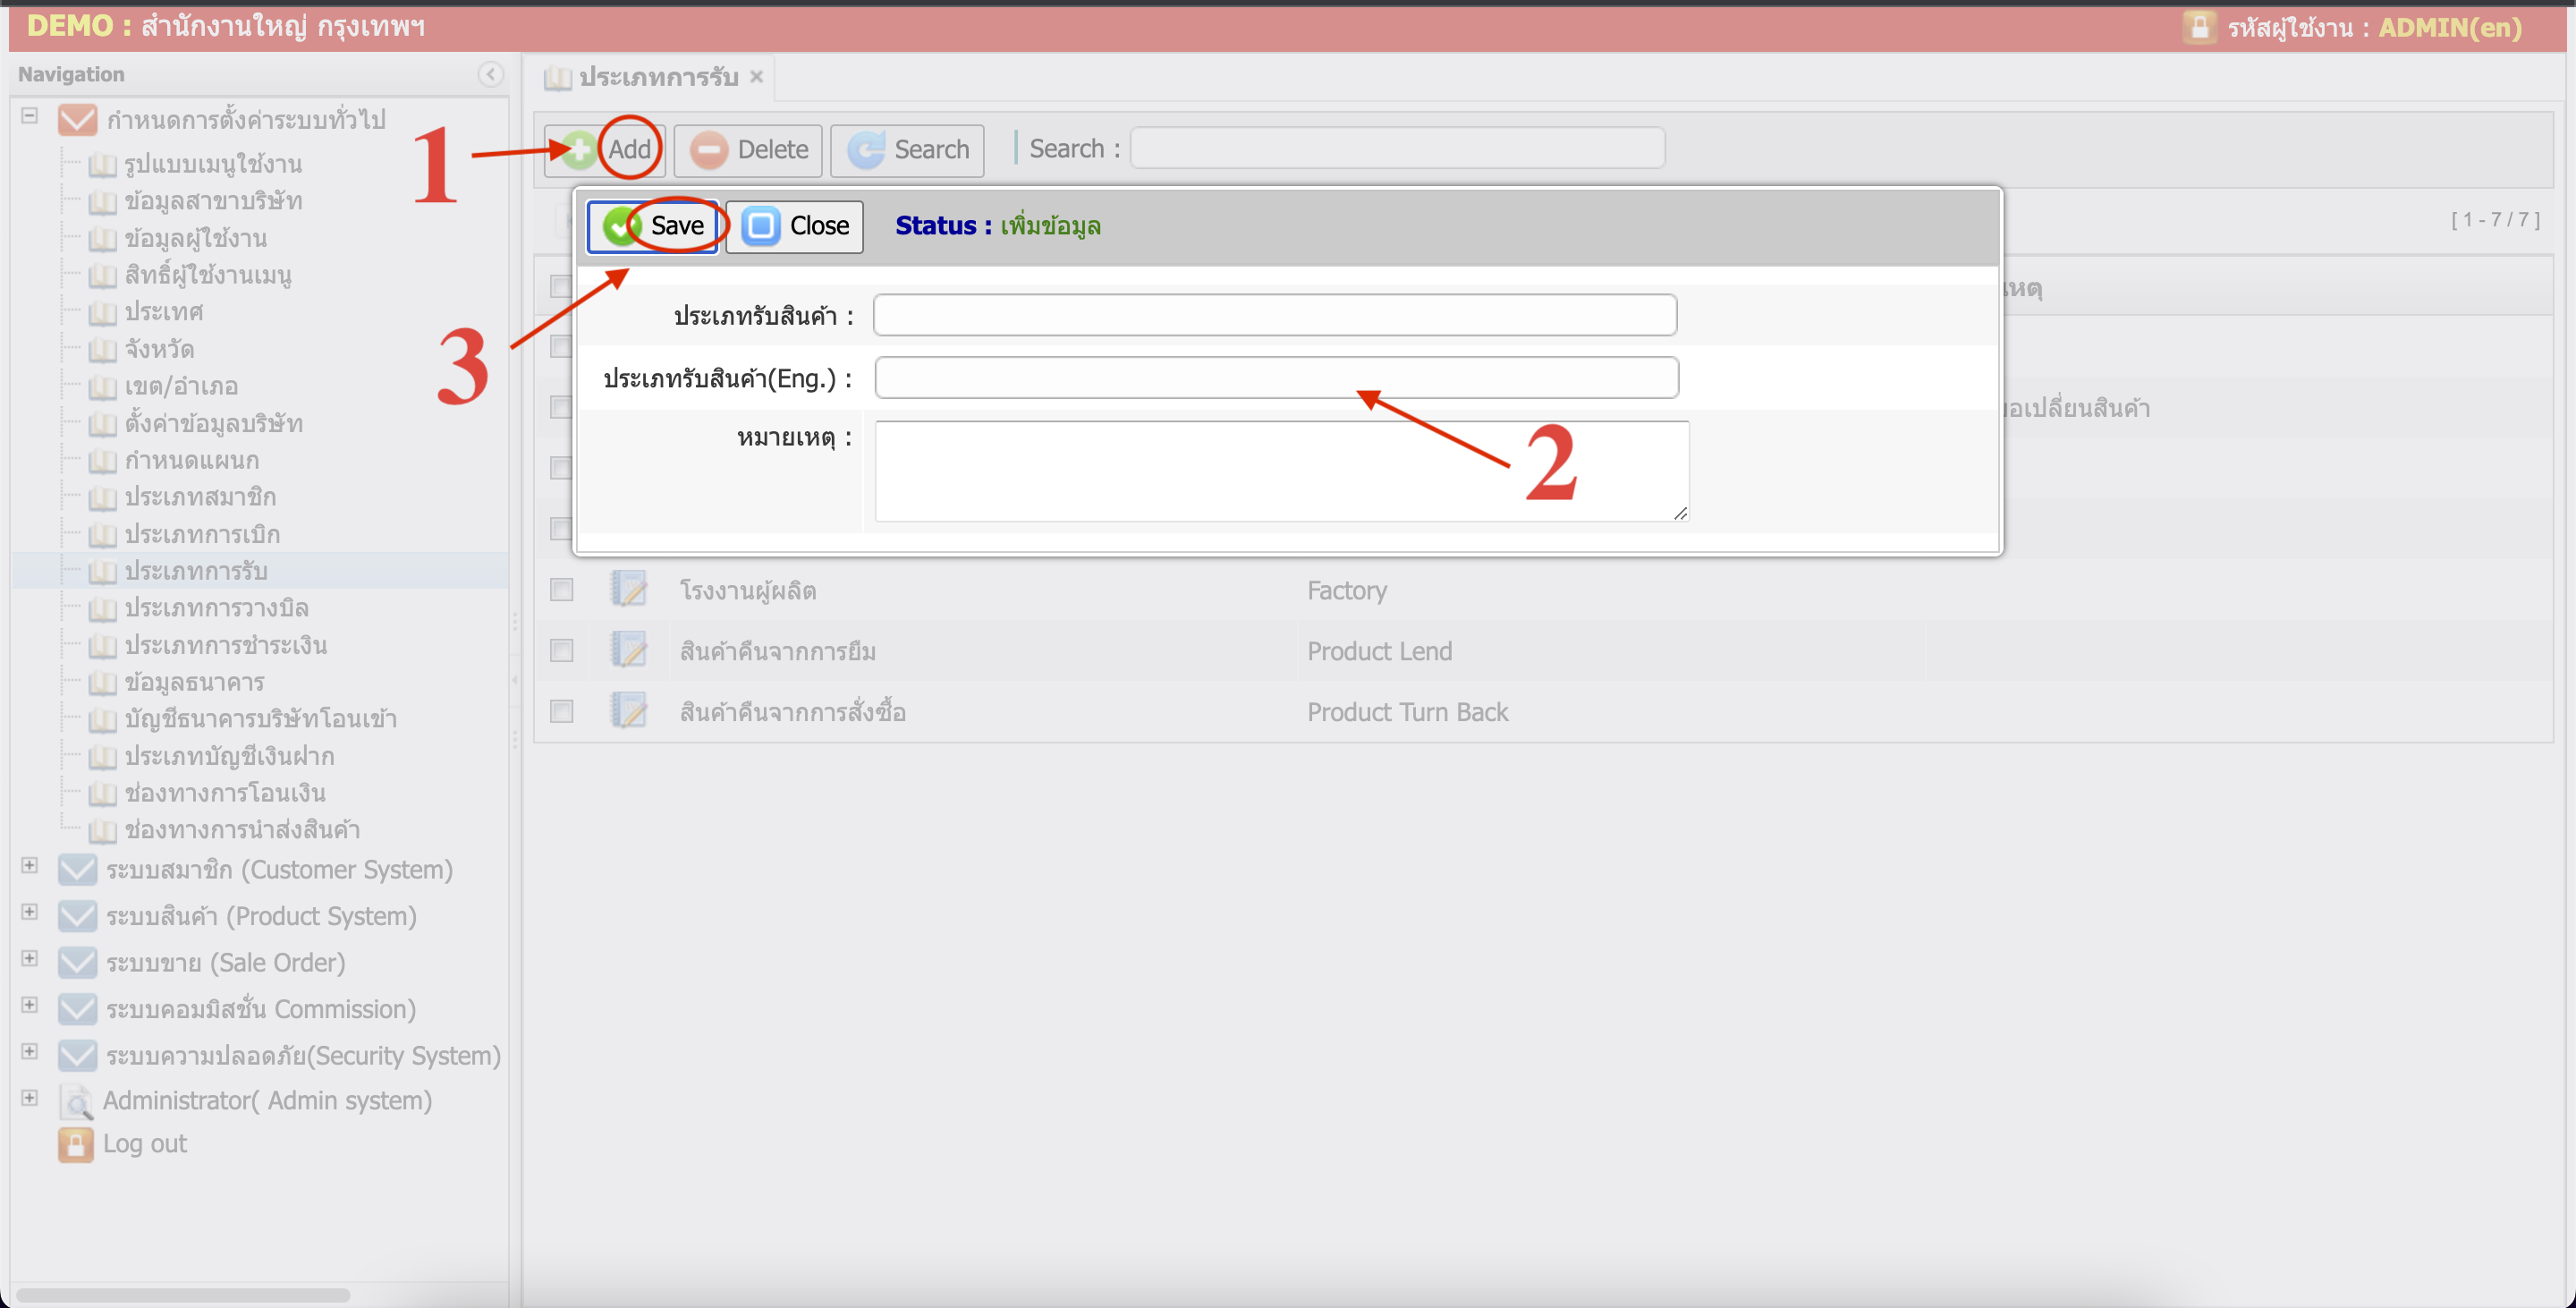2576x1308 pixels.
Task: Collapse Navigation panel with arrow icon
Action: (x=490, y=74)
